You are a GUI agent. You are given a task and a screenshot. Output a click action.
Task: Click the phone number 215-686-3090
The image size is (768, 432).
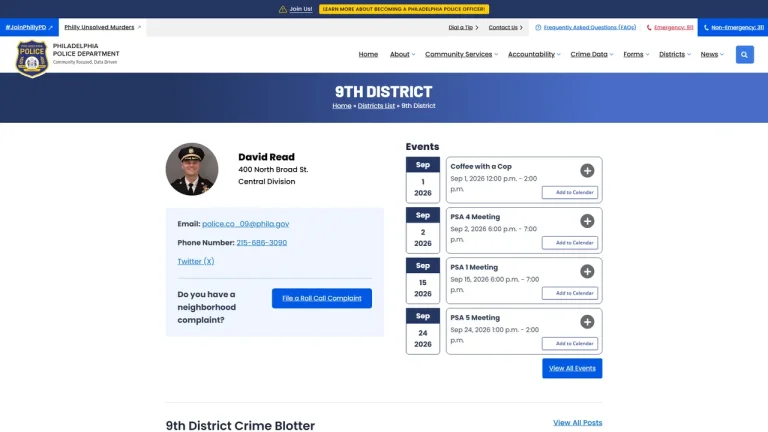coord(262,242)
